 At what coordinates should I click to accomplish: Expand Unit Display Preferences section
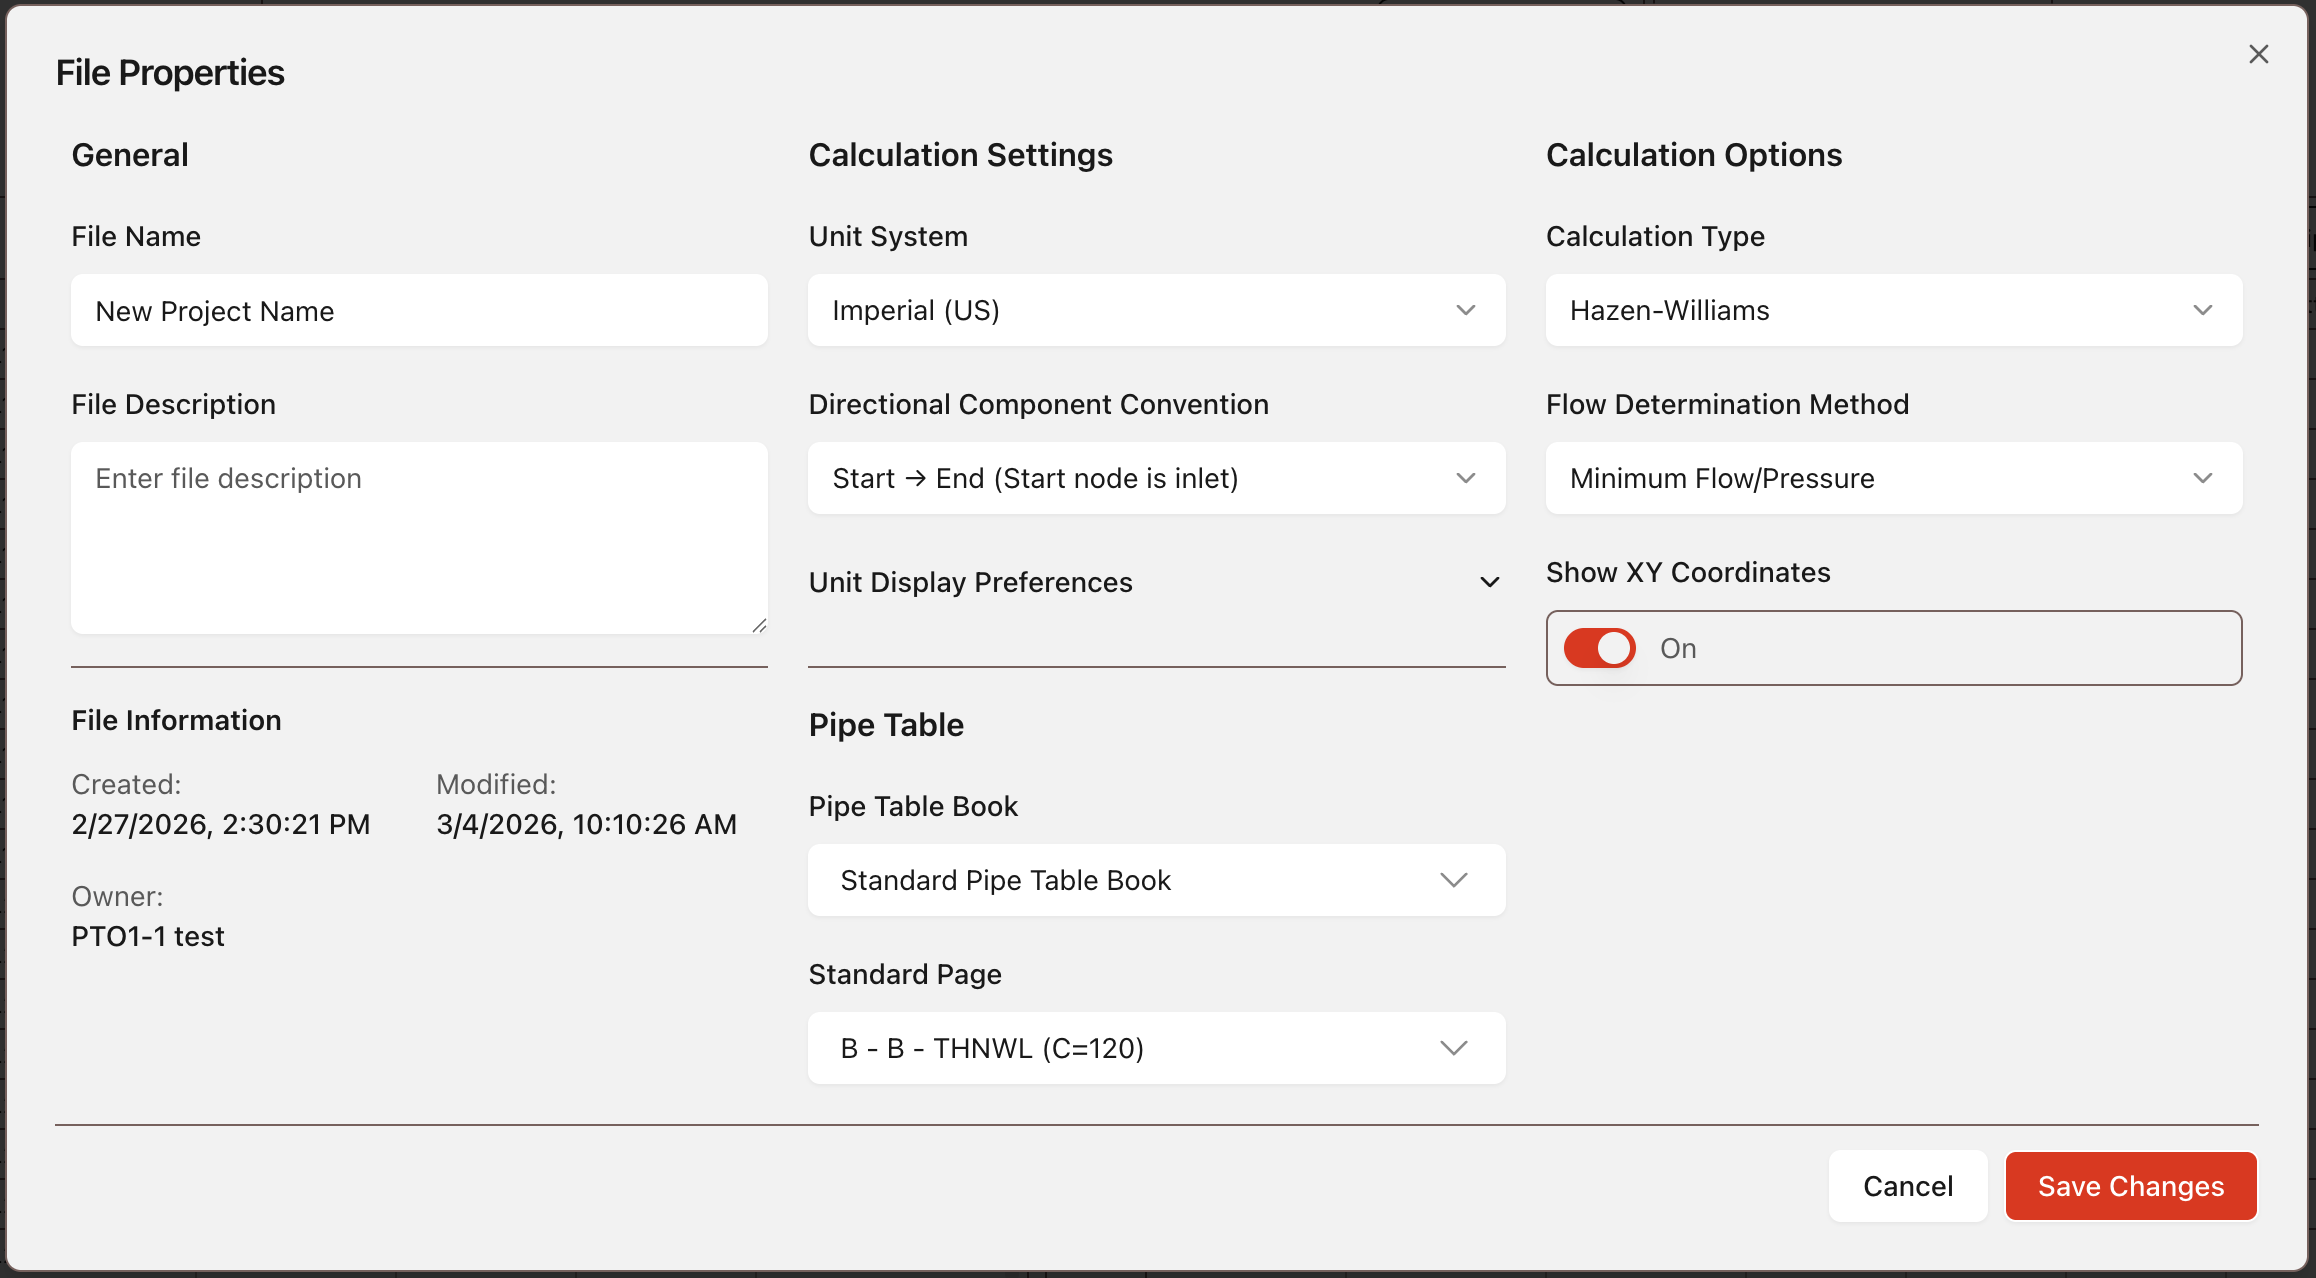1156,582
